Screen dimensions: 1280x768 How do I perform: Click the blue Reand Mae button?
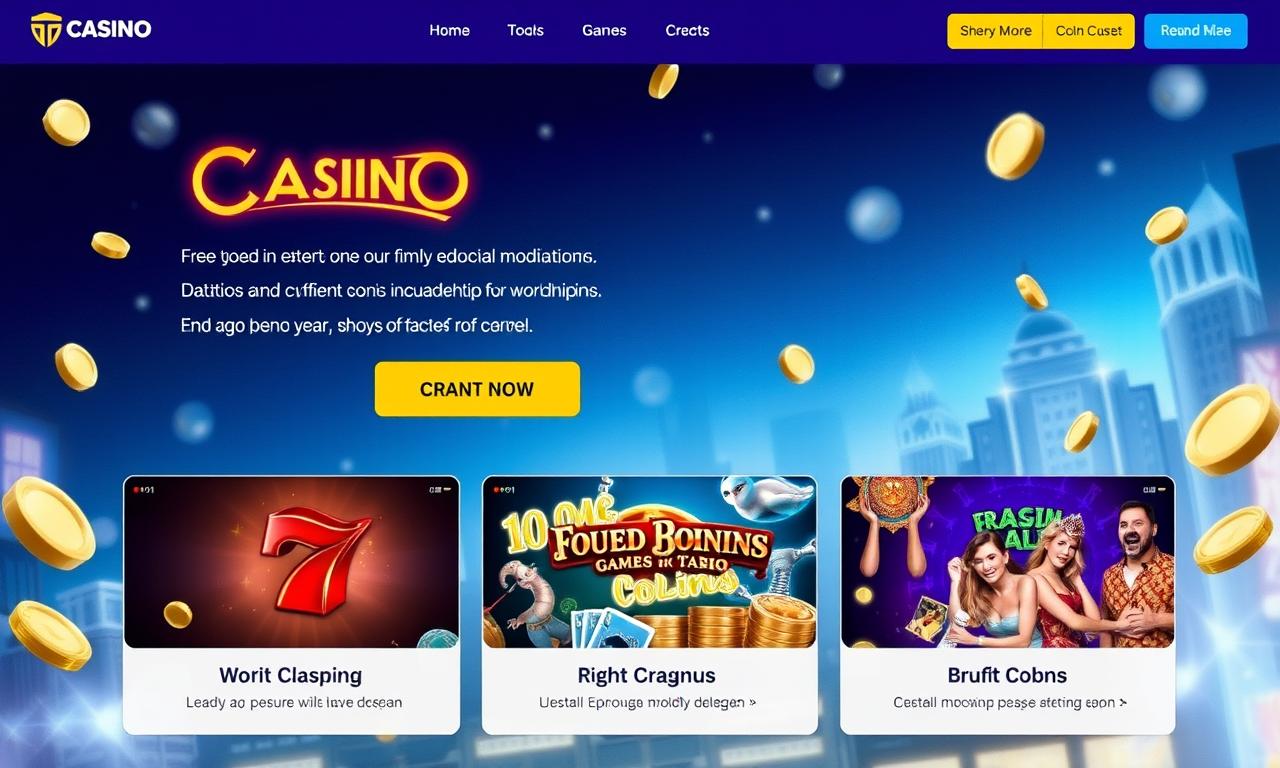[x=1195, y=31]
